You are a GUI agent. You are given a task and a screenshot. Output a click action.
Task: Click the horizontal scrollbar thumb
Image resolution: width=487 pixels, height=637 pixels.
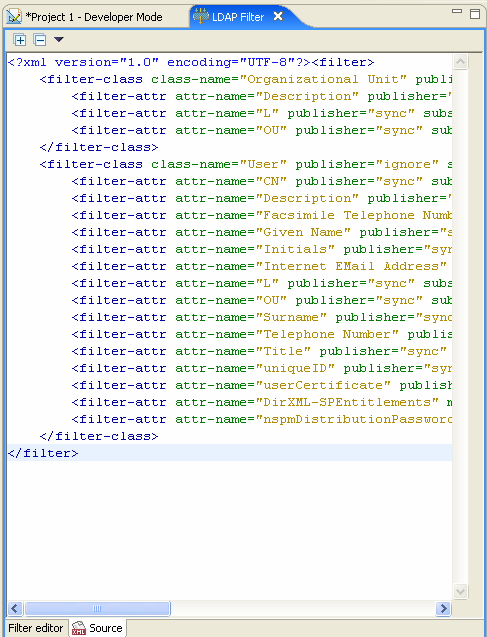click(97, 608)
